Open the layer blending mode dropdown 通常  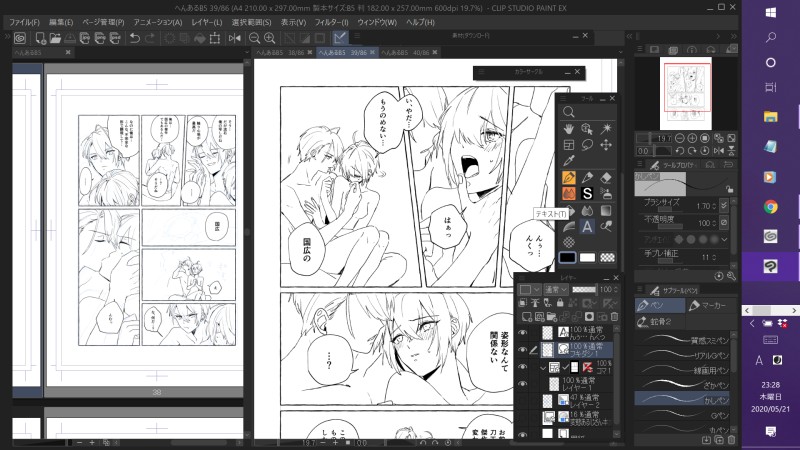(x=556, y=289)
